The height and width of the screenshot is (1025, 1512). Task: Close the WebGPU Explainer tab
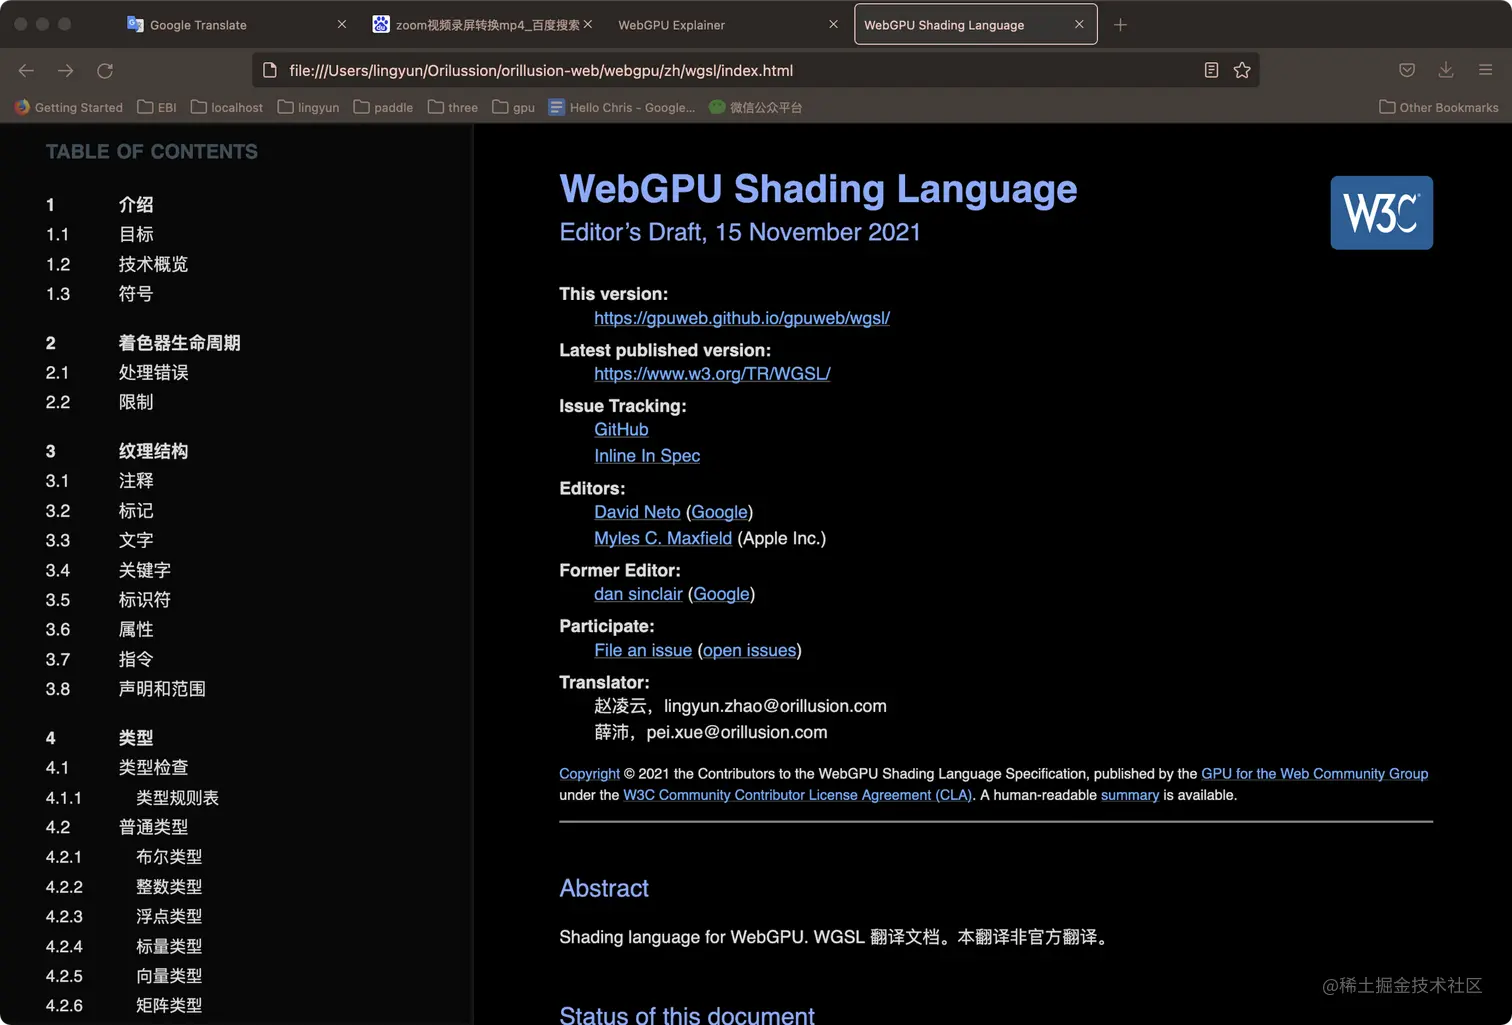point(833,24)
